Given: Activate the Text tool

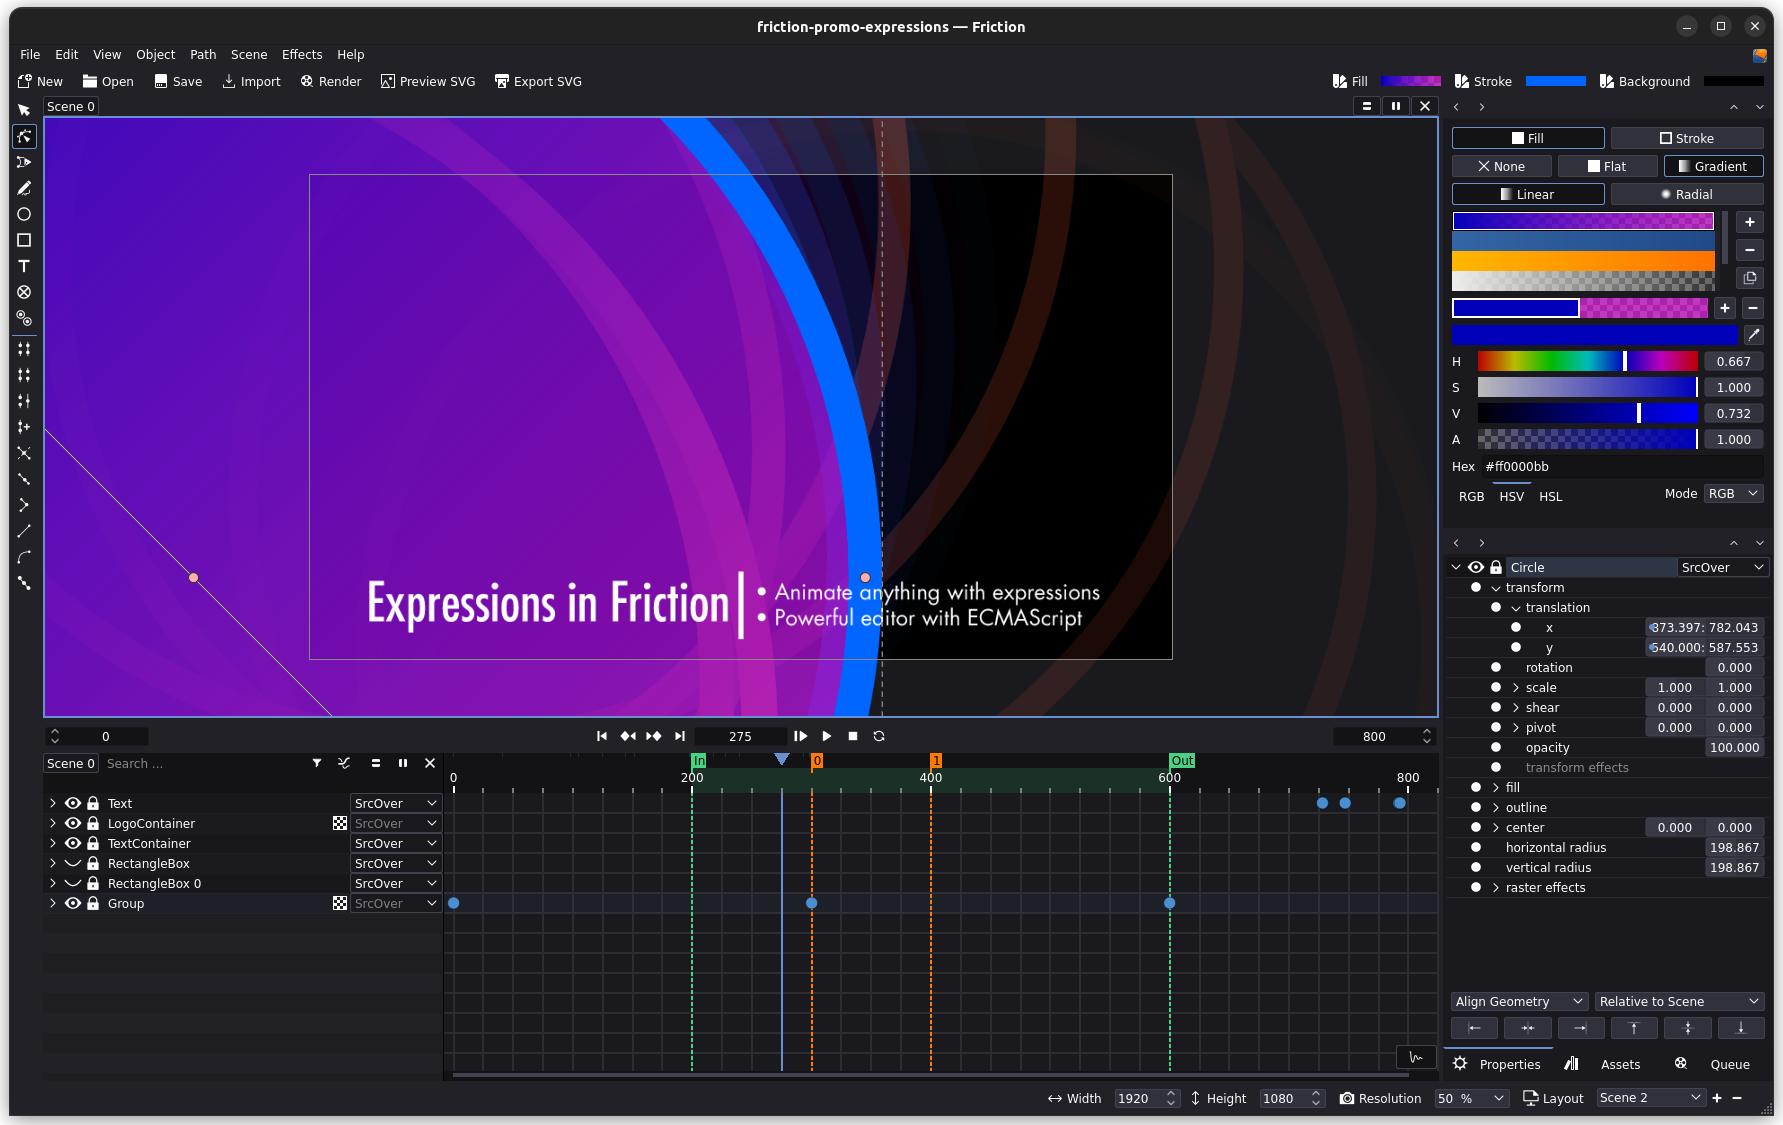Looking at the screenshot, I should (x=24, y=266).
